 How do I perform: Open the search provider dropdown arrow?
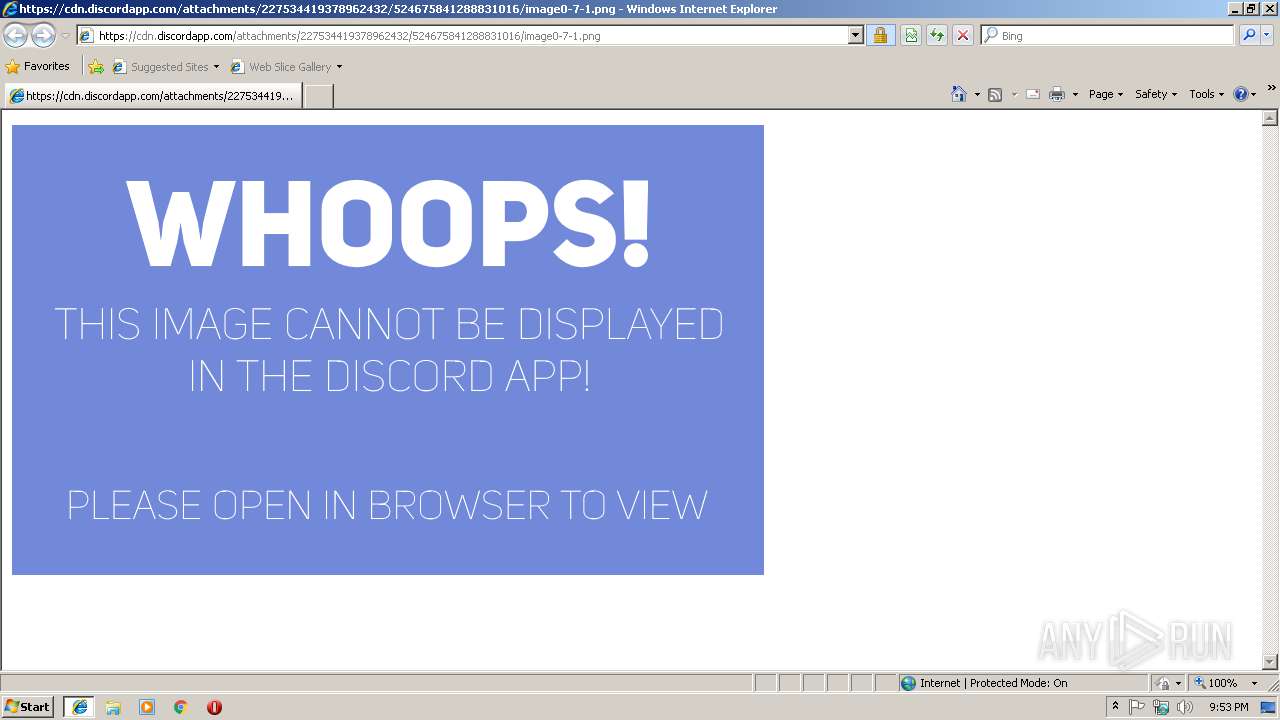point(1267,36)
